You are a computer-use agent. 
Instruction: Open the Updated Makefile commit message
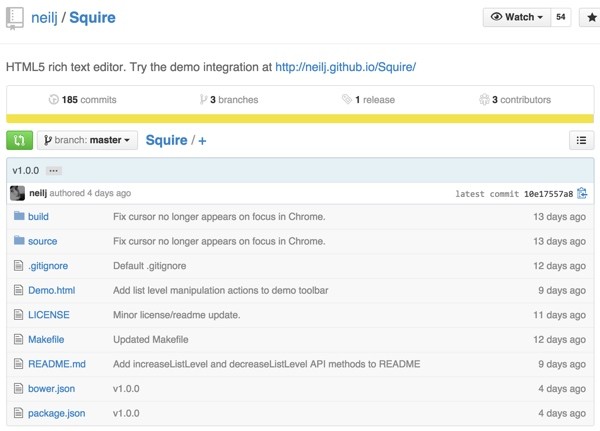pos(151,340)
